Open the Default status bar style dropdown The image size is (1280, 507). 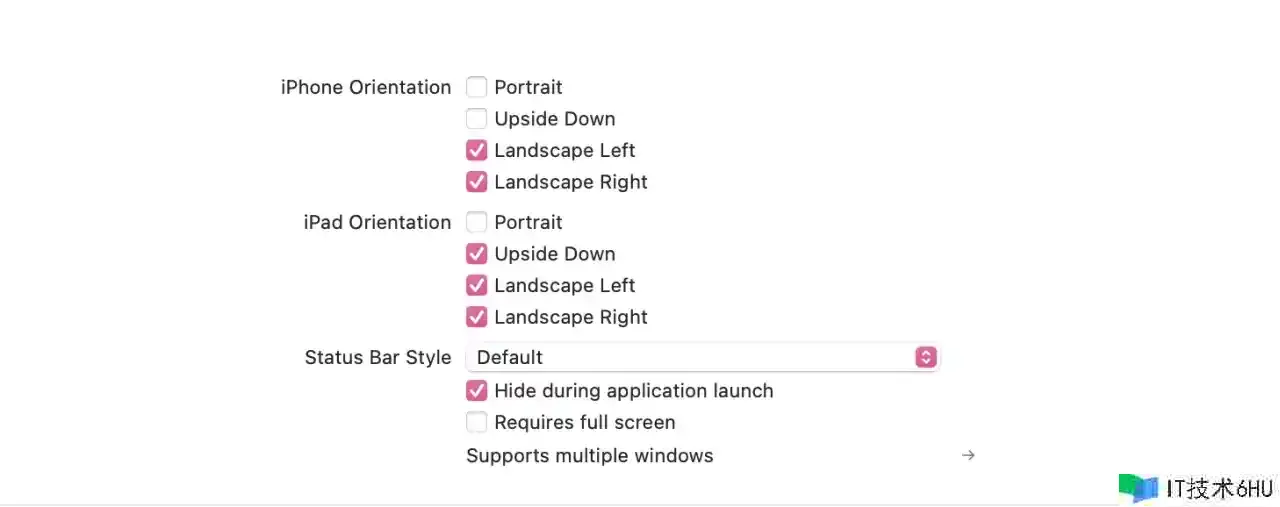click(690, 357)
